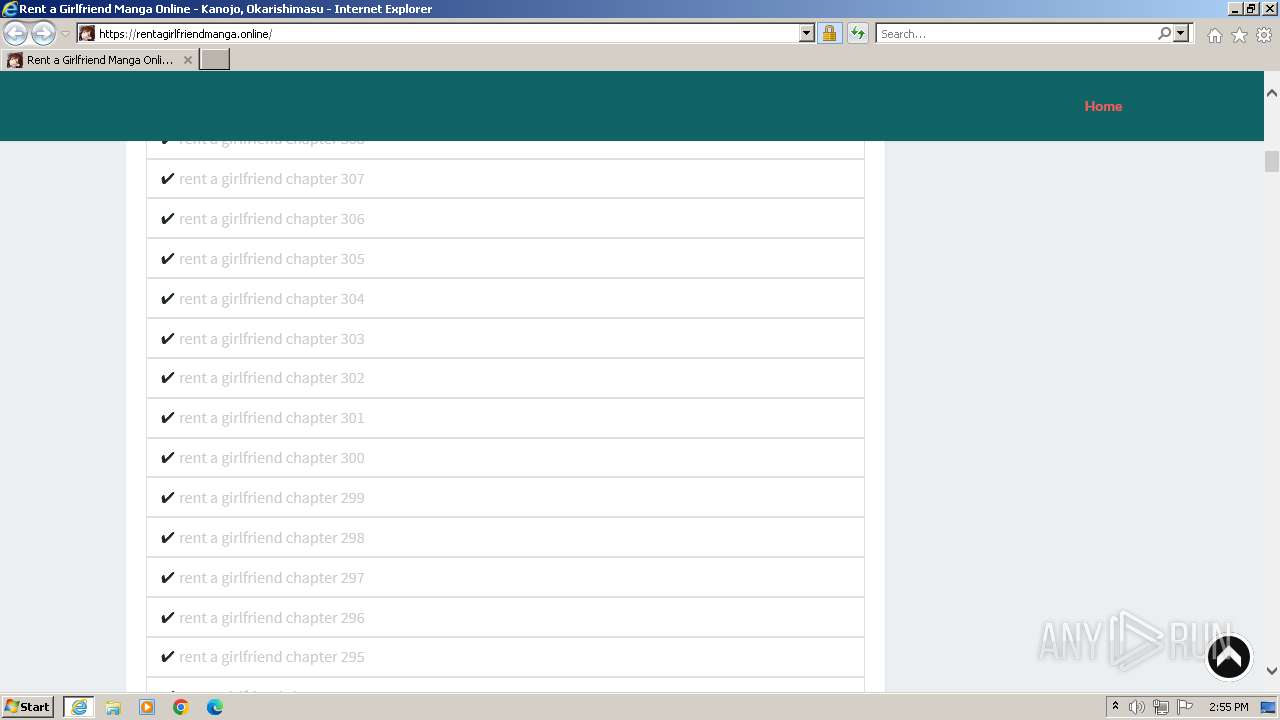Open rent a girlfriend chapter 296
Viewport: 1280px width, 720px height.
(271, 618)
